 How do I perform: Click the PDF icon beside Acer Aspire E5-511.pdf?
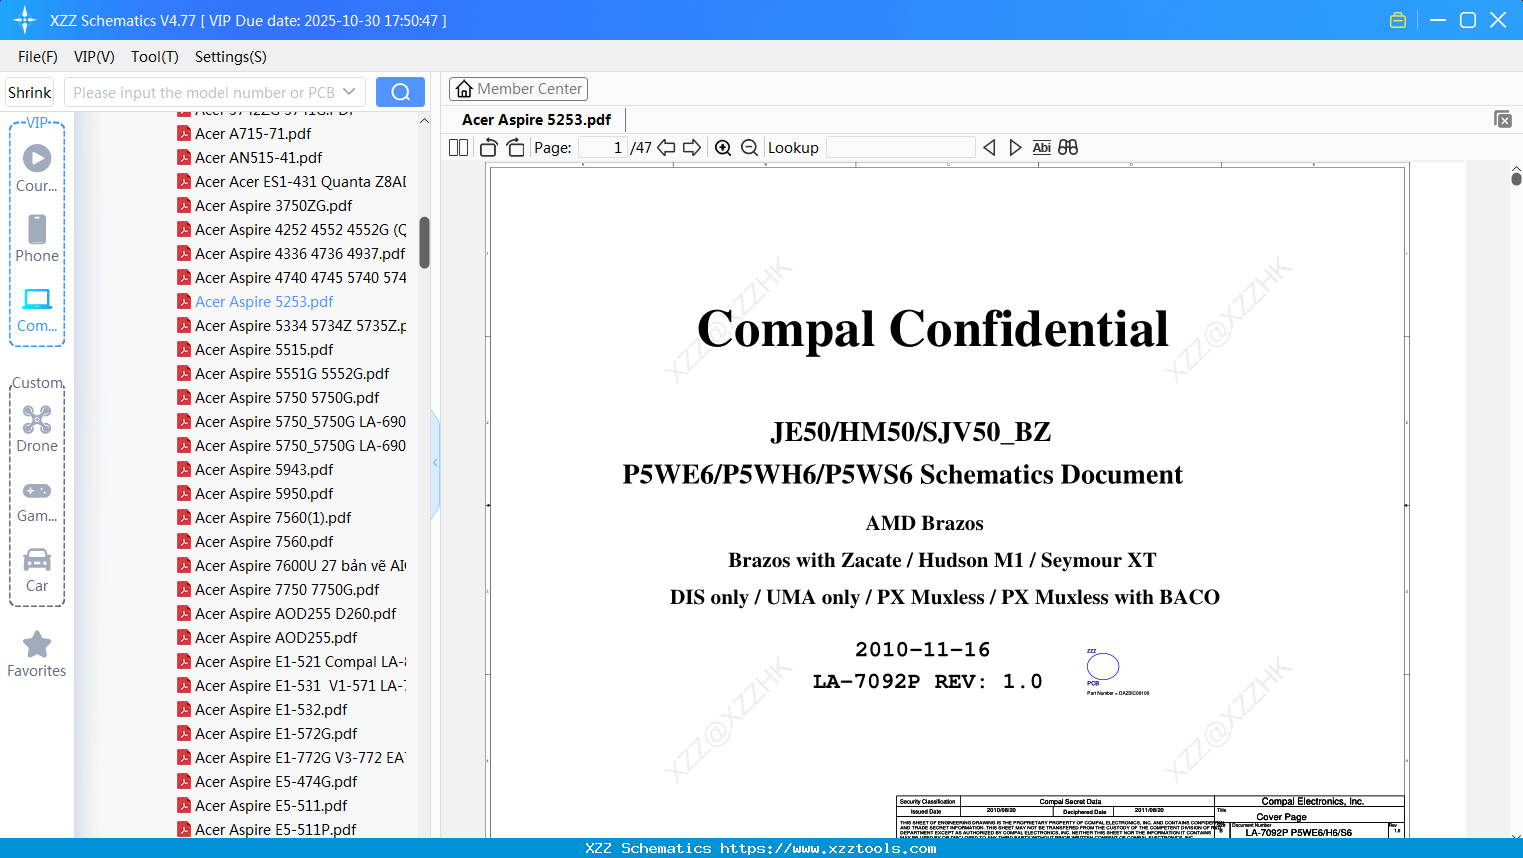click(184, 805)
